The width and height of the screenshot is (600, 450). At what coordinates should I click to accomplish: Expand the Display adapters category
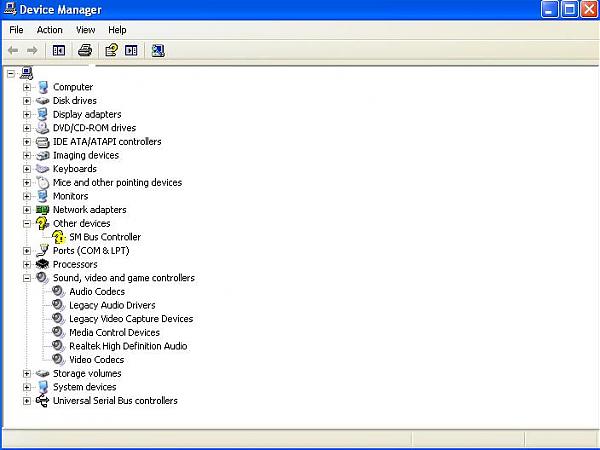pos(26,114)
